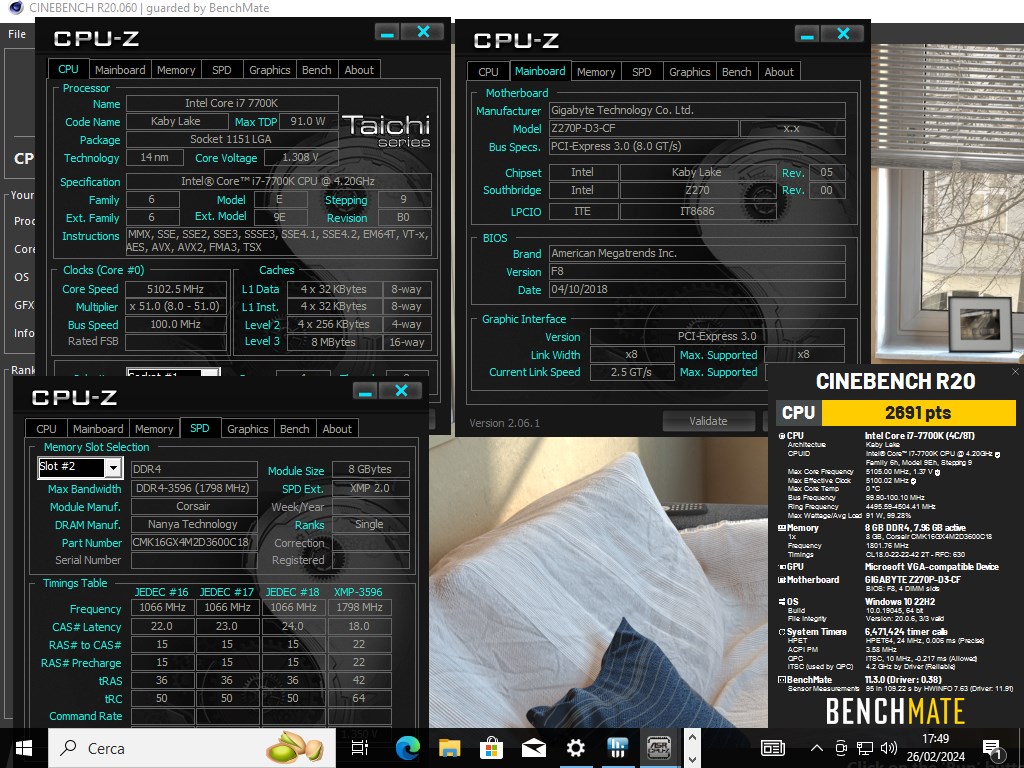Viewport: 1024px width, 768px height.
Task: Open the Slot #2 memory slot dropdown
Action: point(114,467)
